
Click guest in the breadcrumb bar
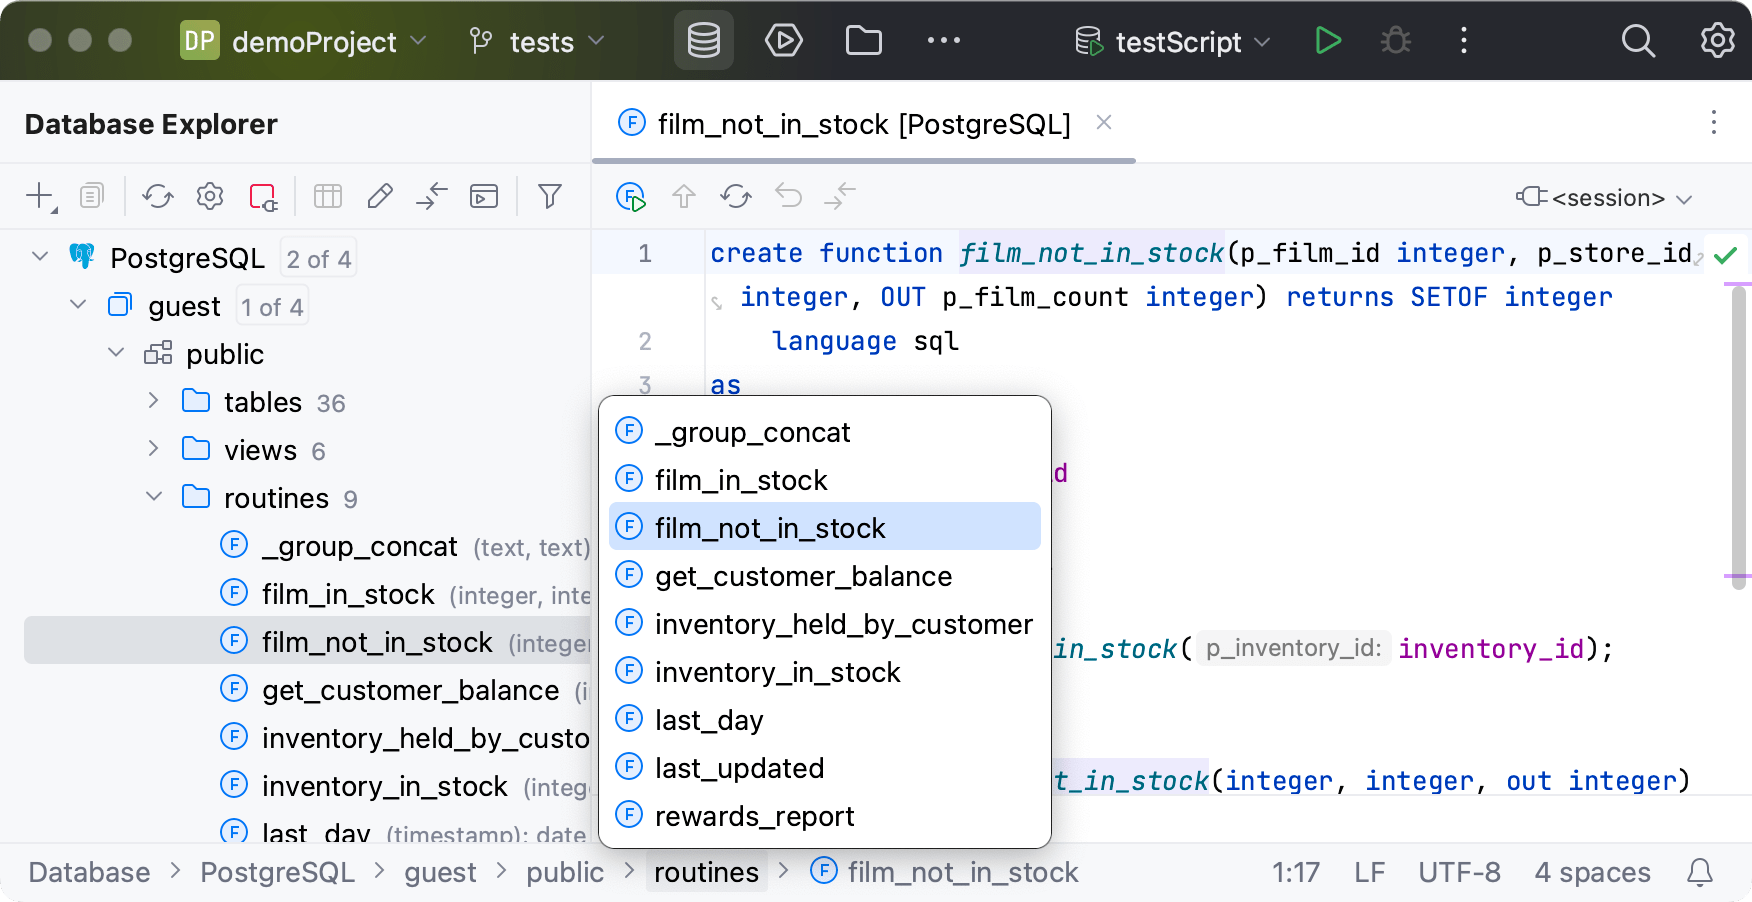(x=440, y=873)
